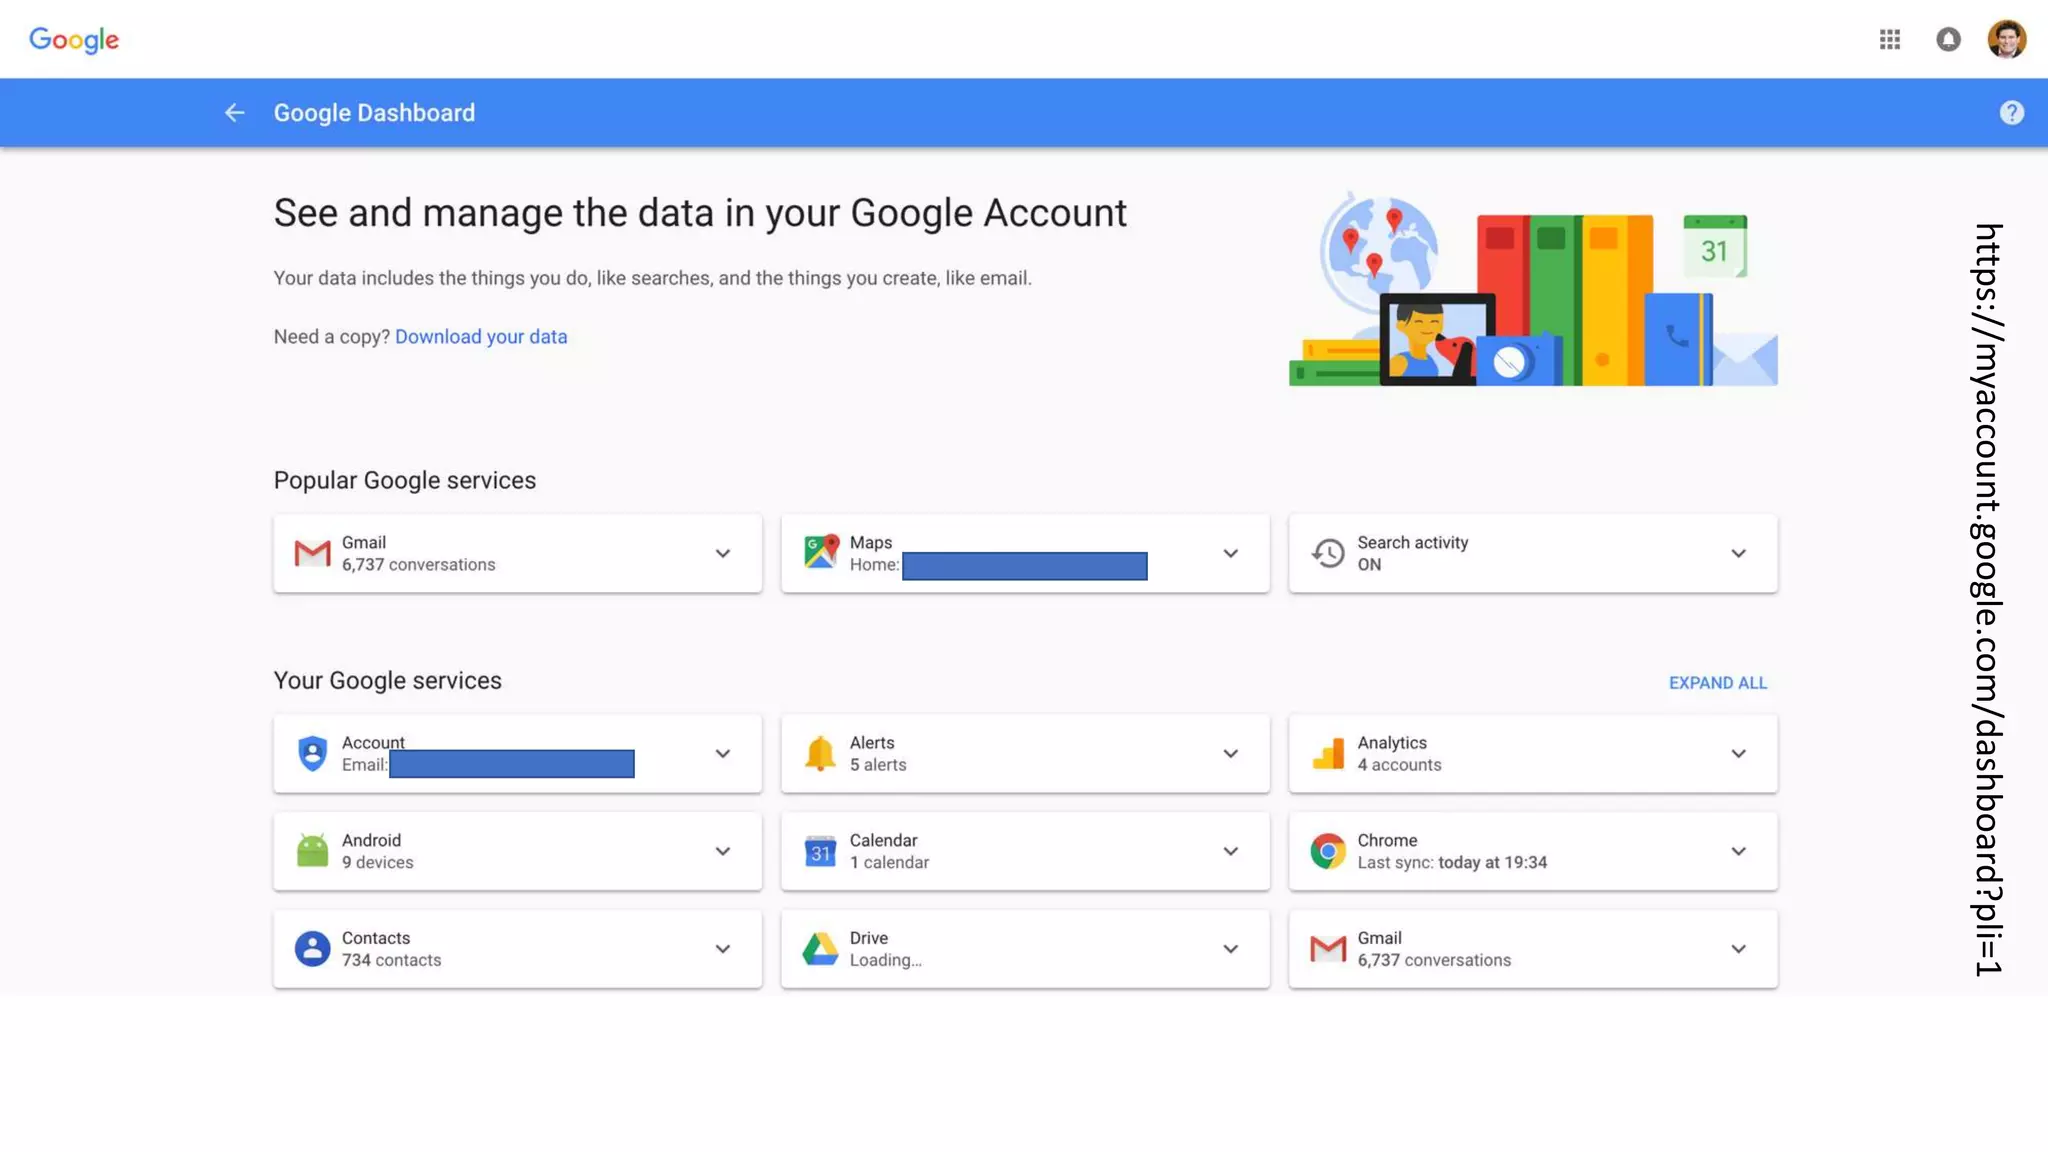Viewport: 2048px width, 1152px height.
Task: Expand the Account card chevron
Action: tap(722, 753)
